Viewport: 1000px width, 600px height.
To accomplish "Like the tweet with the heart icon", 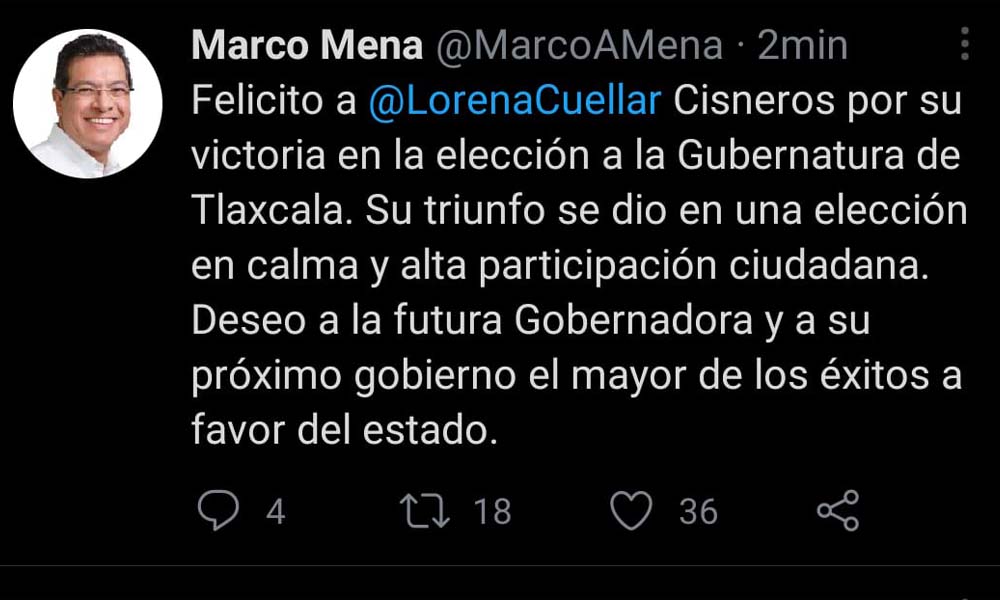I will coord(631,511).
